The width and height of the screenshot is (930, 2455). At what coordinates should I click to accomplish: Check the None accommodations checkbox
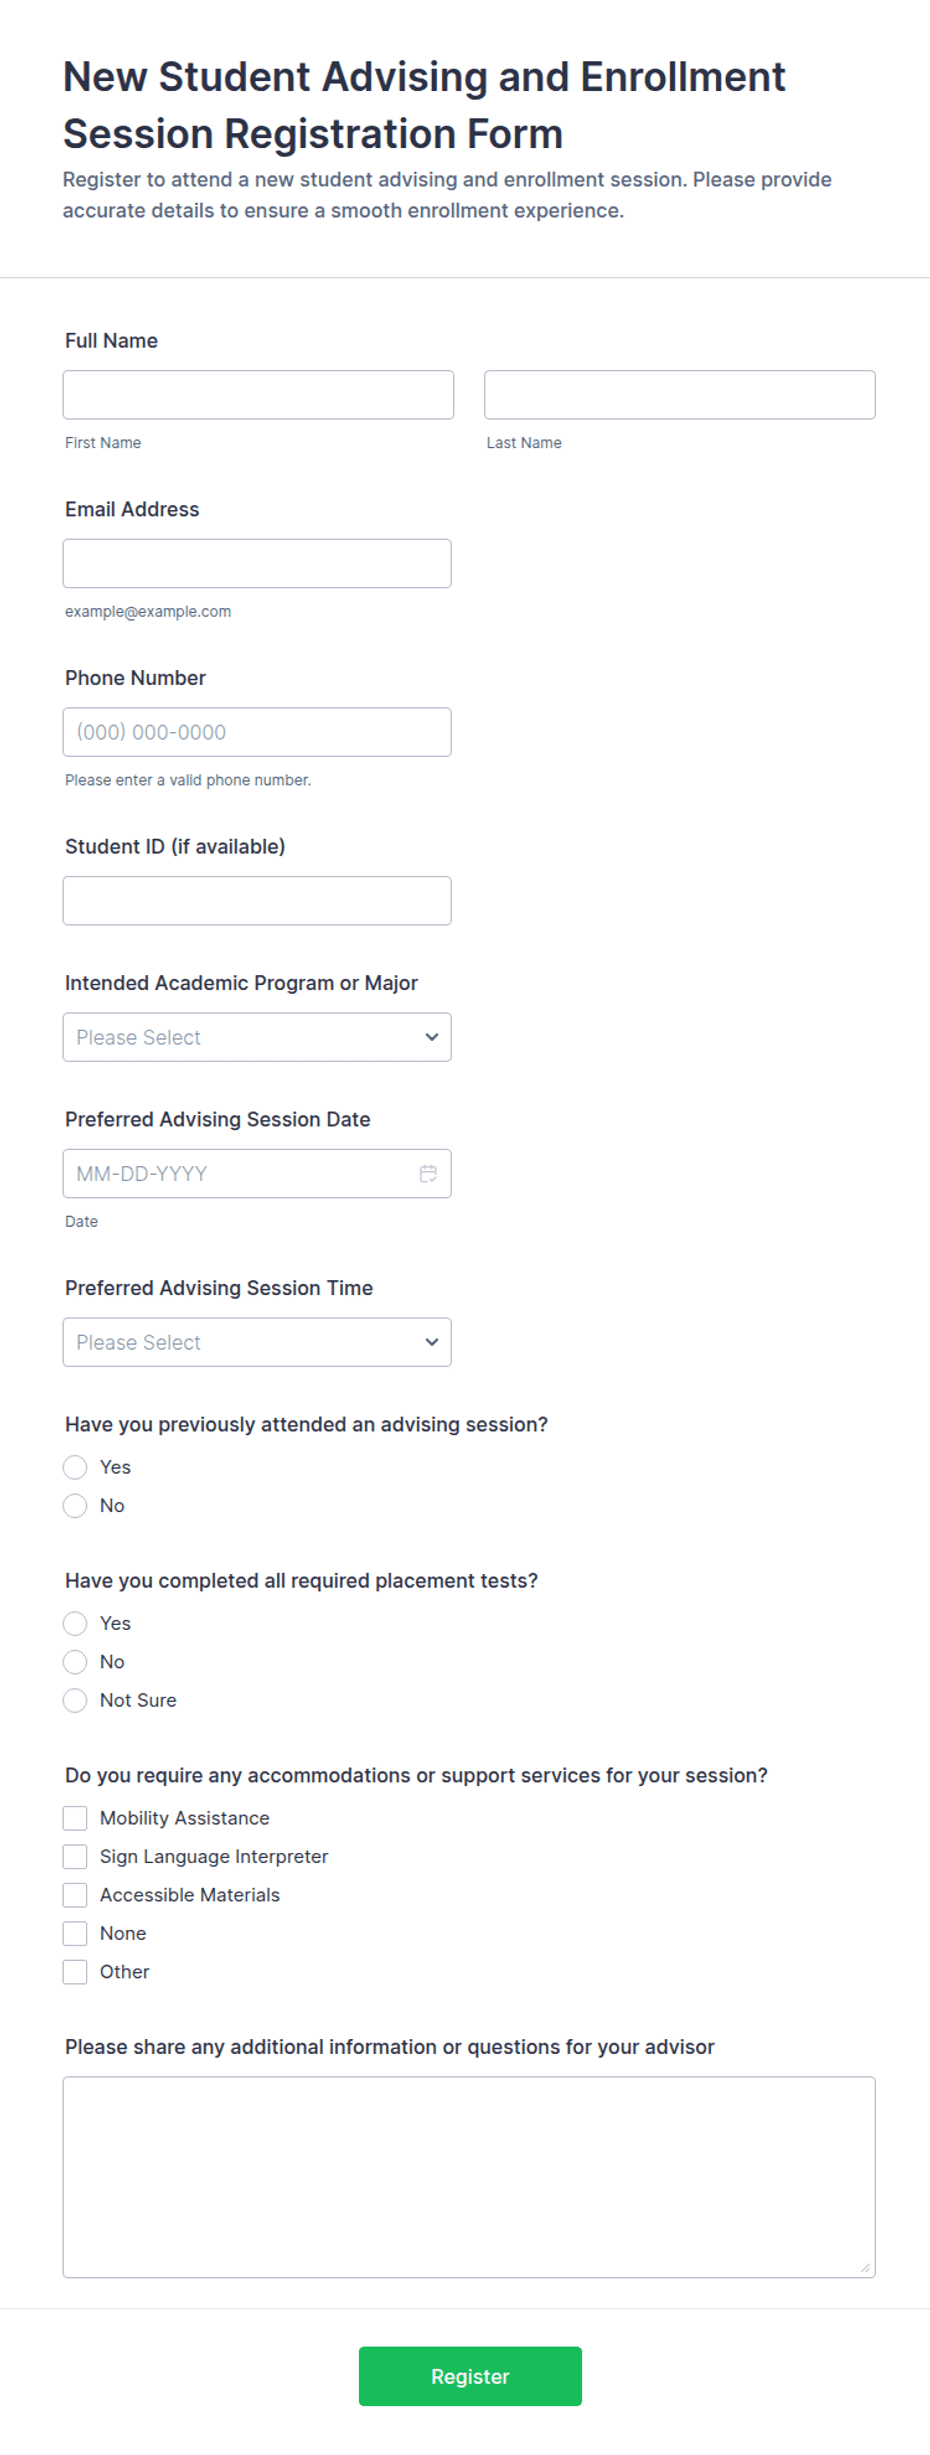pyautogui.click(x=75, y=1933)
